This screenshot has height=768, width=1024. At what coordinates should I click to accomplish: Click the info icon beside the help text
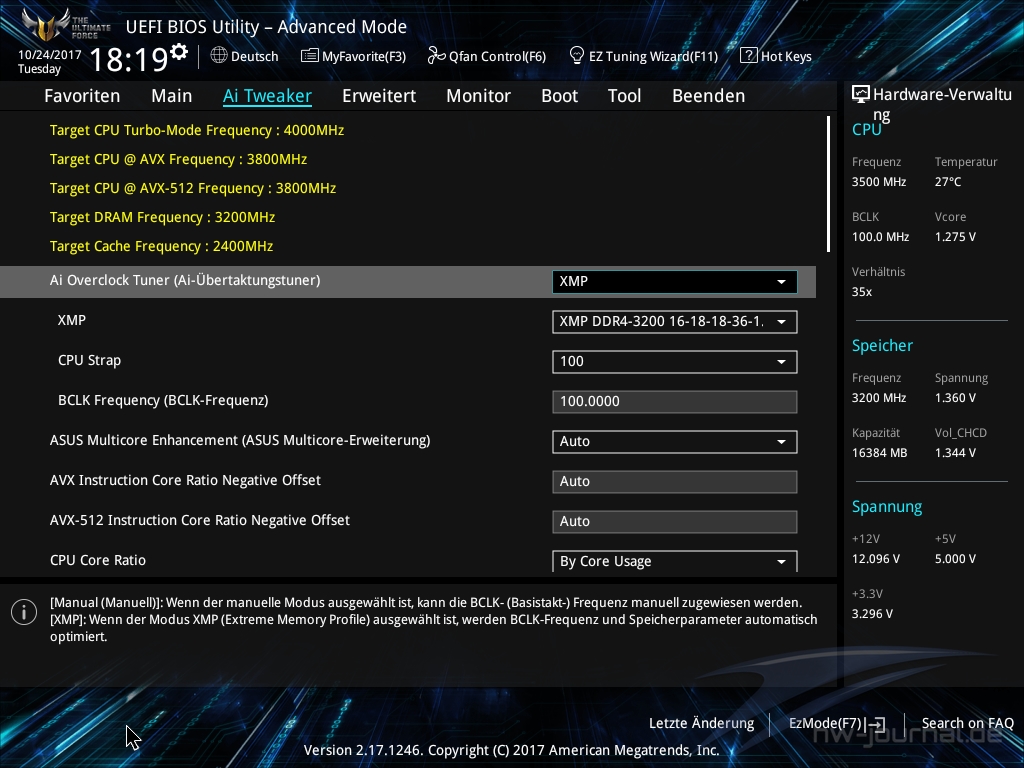[x=24, y=612]
